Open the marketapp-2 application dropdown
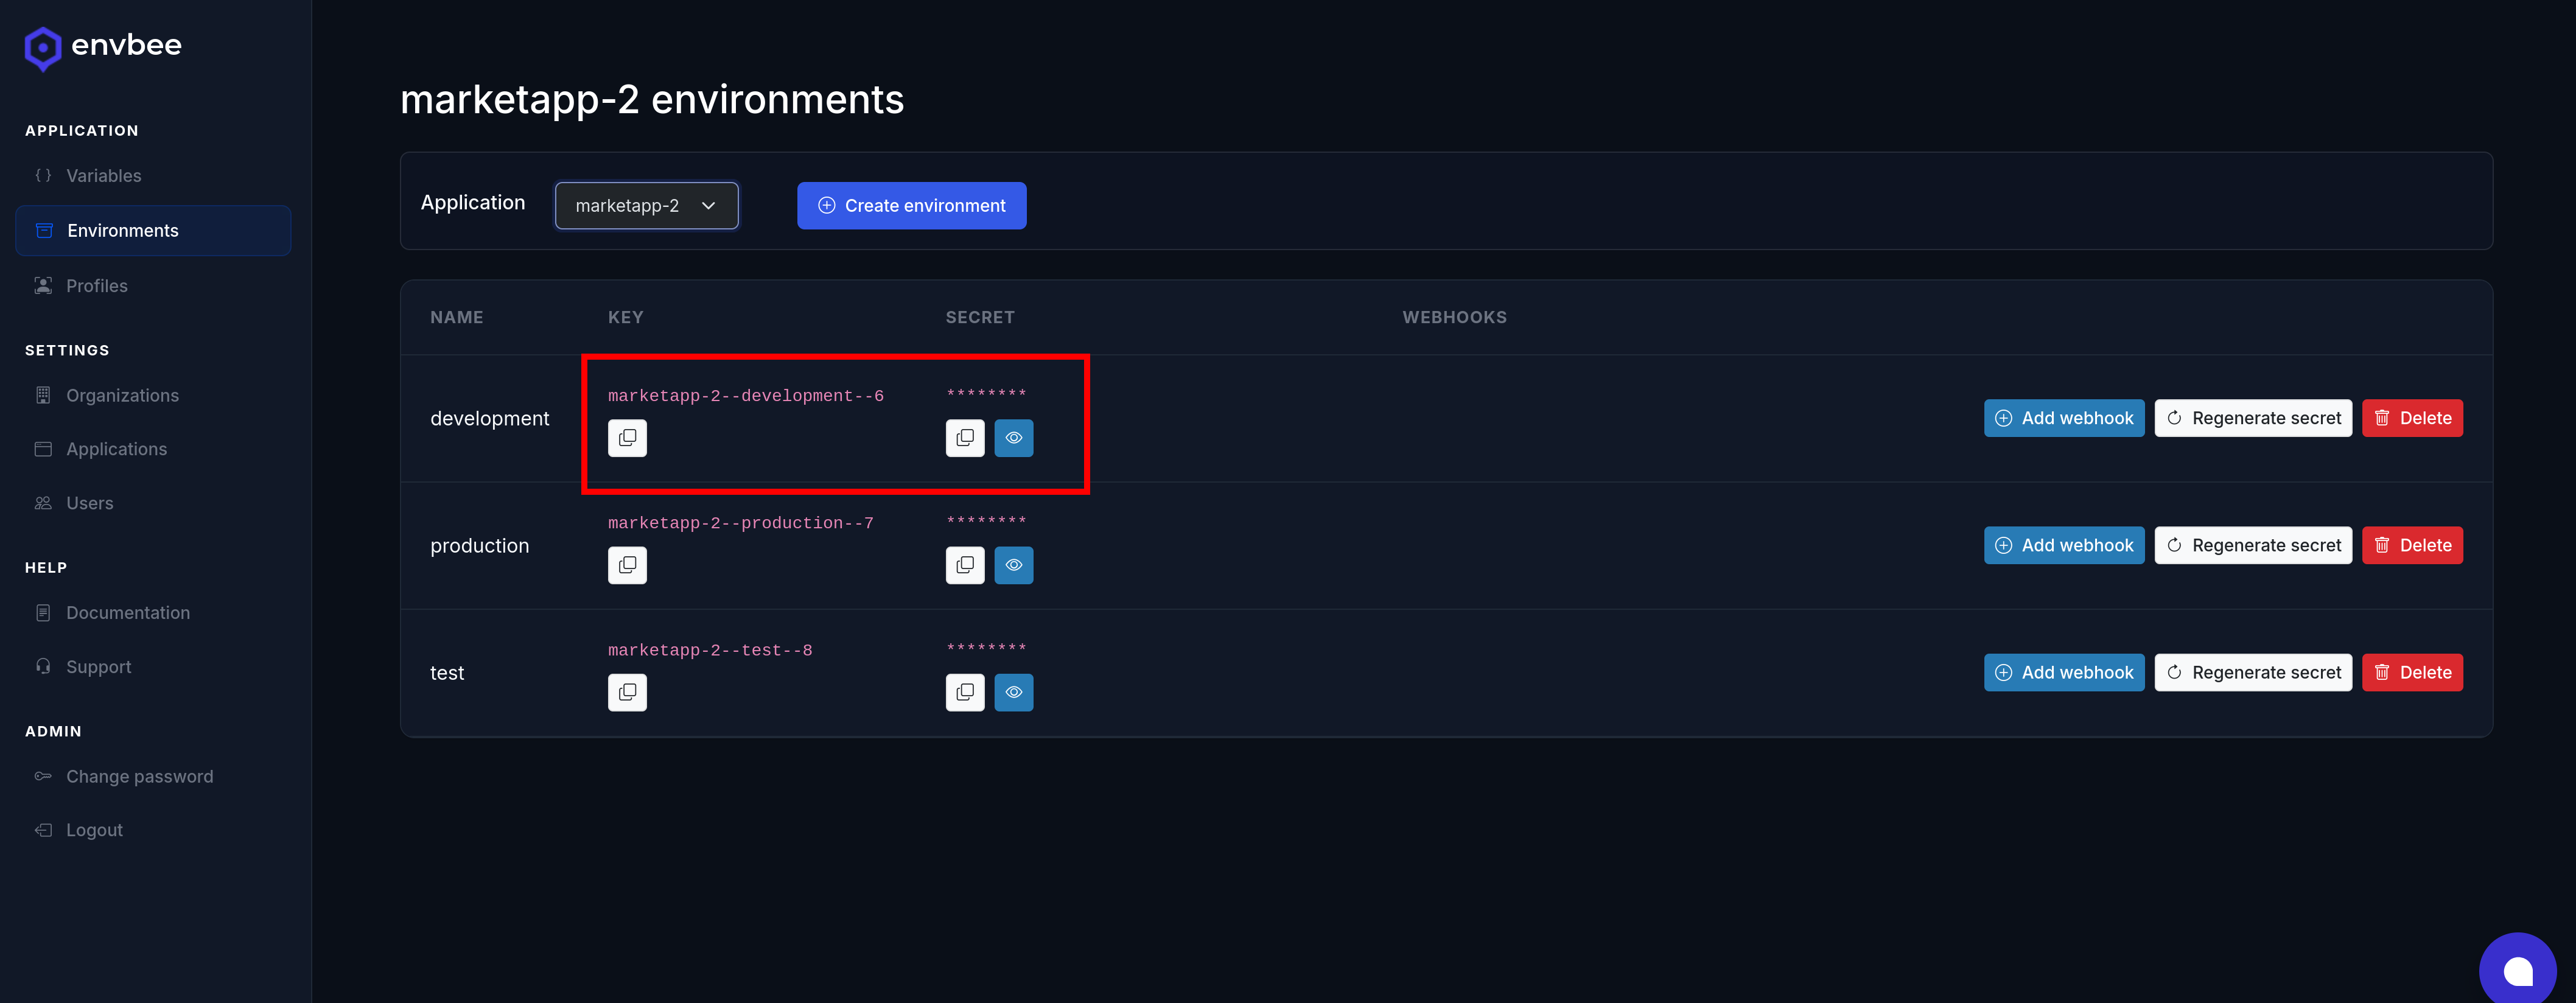The width and height of the screenshot is (2576, 1003). (x=647, y=205)
